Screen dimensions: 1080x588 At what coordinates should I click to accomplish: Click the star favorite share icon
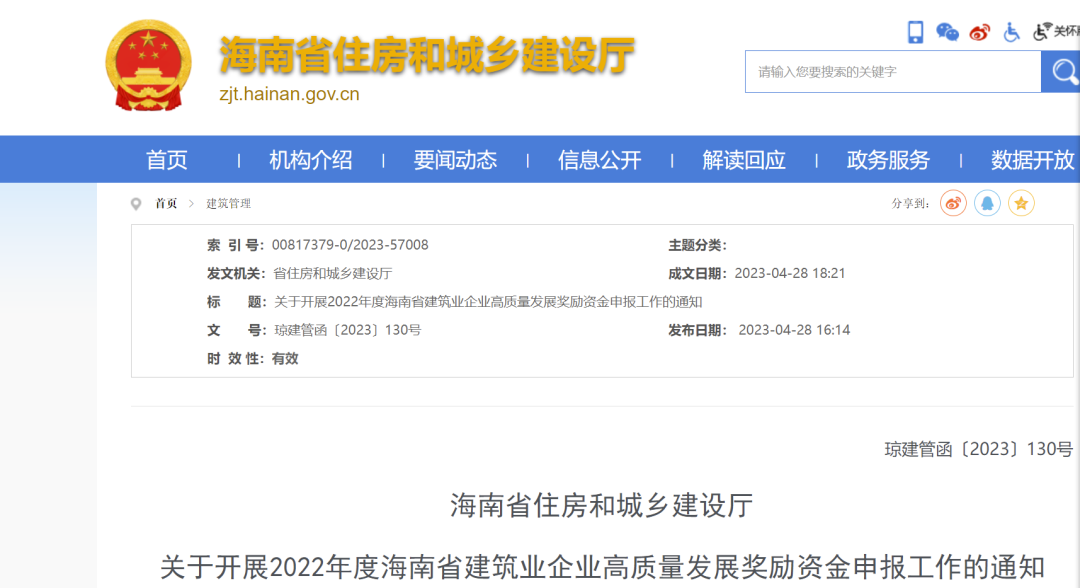pos(1021,204)
